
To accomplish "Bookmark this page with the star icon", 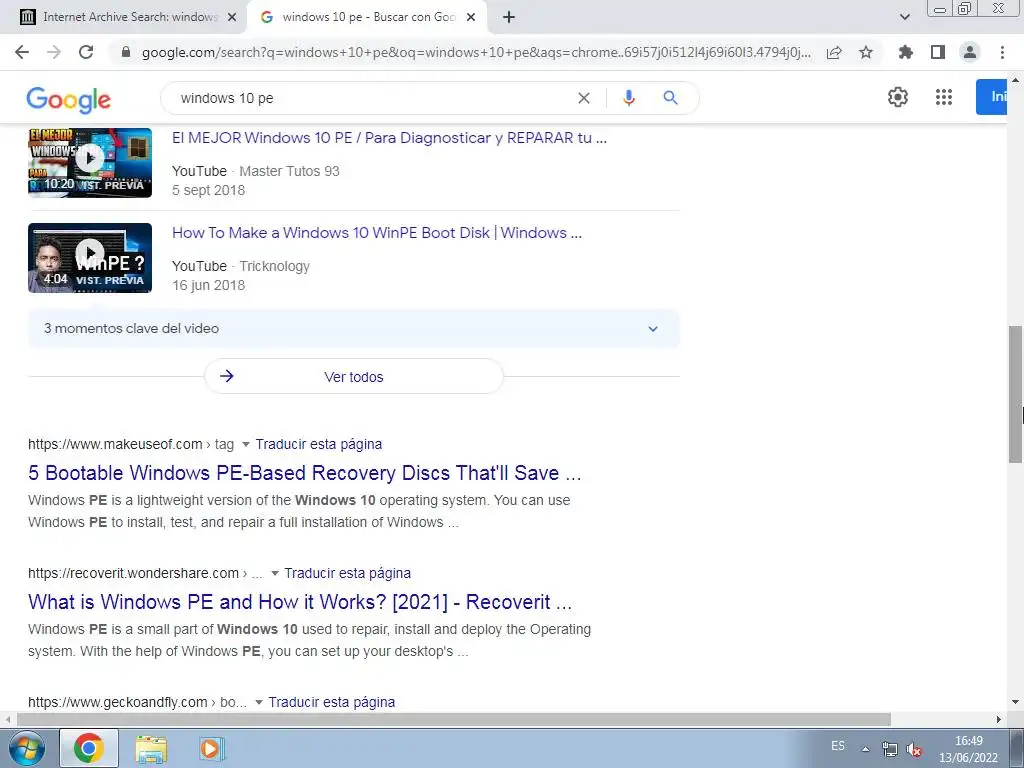I will pos(866,52).
